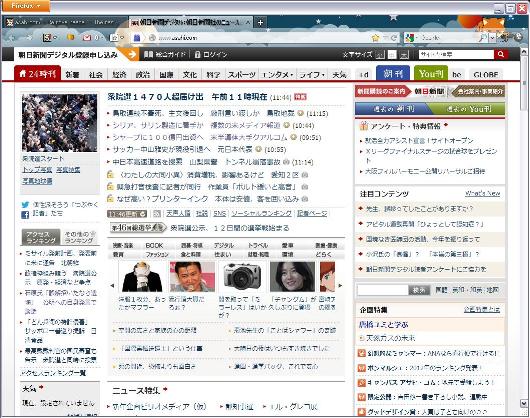
Task: Open the green You刊 tab
Action: point(431,73)
